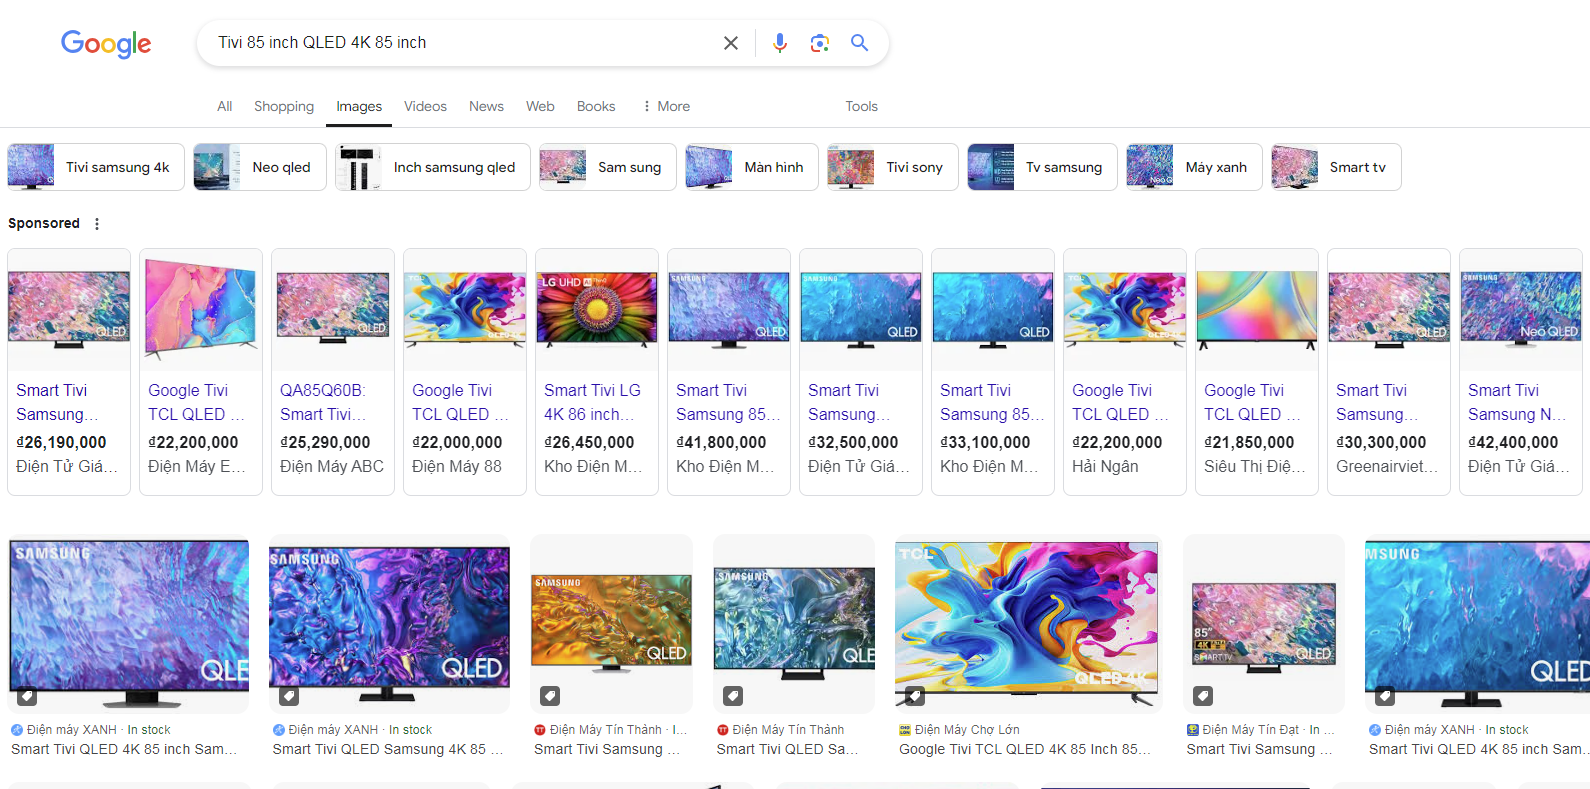Open TCL QLED 4K colorful result image
The image size is (1590, 789).
pos(1028,624)
